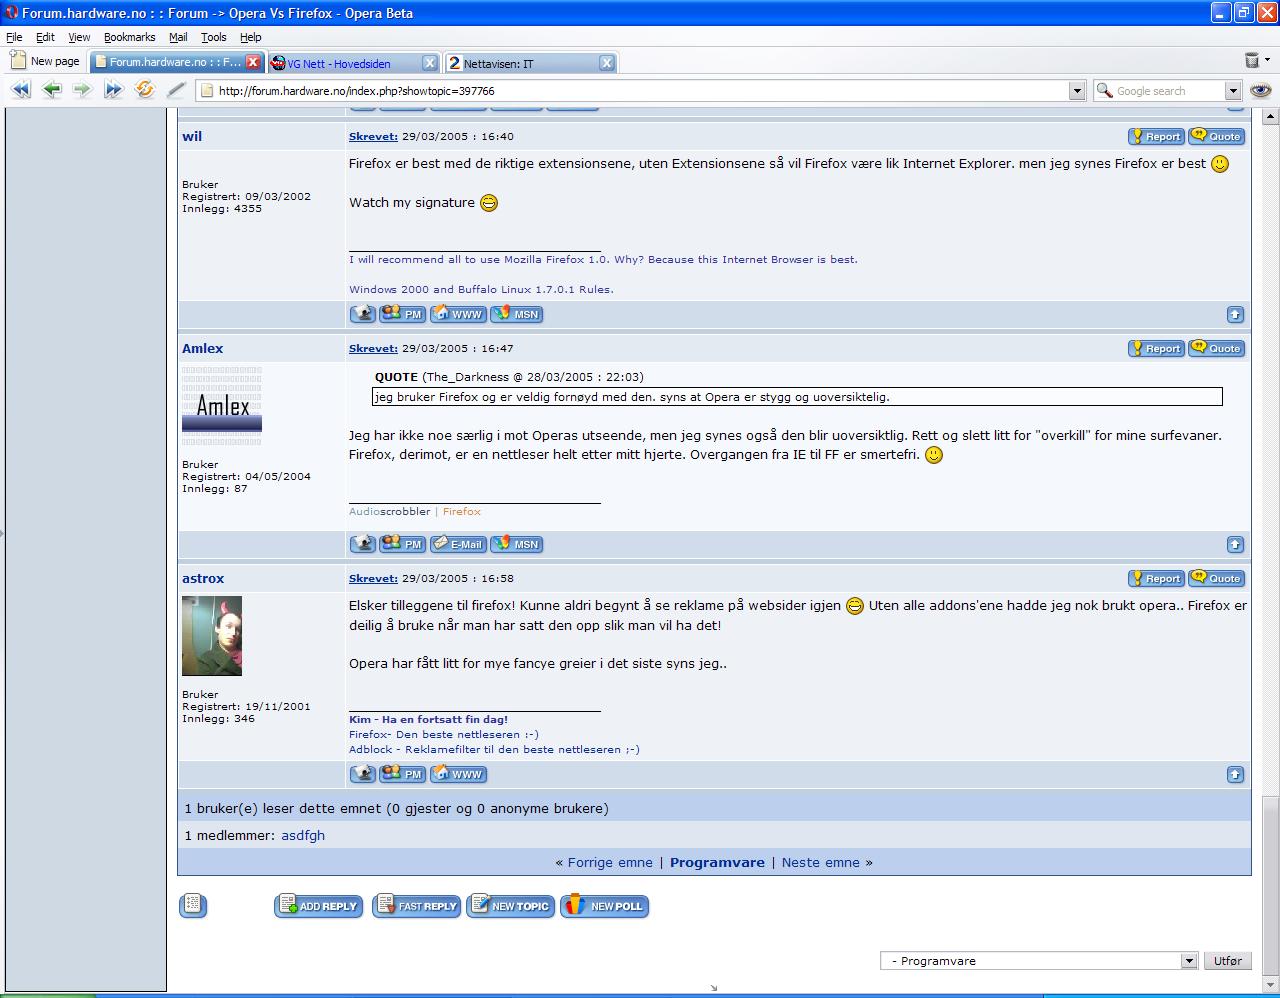Click the fast forward navigation icon
This screenshot has width=1280, height=998.
[x=114, y=90]
